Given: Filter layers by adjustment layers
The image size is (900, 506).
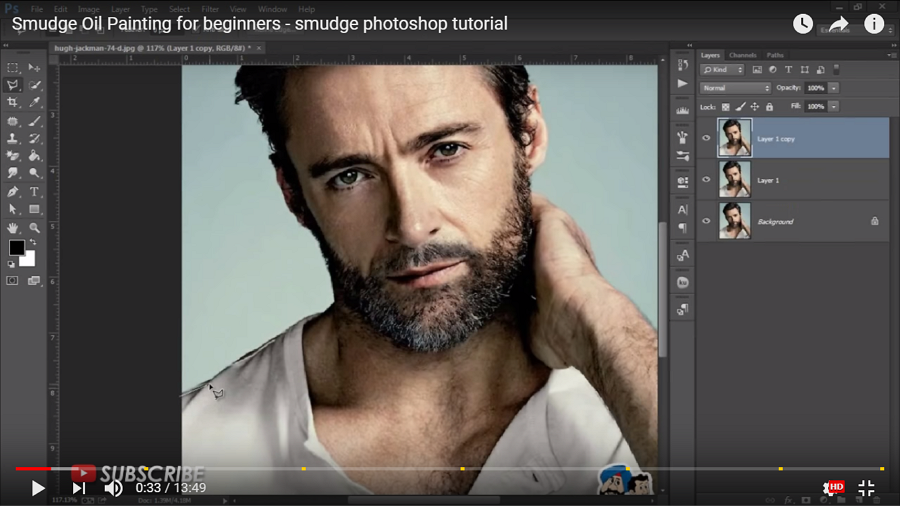Looking at the screenshot, I should coord(773,70).
